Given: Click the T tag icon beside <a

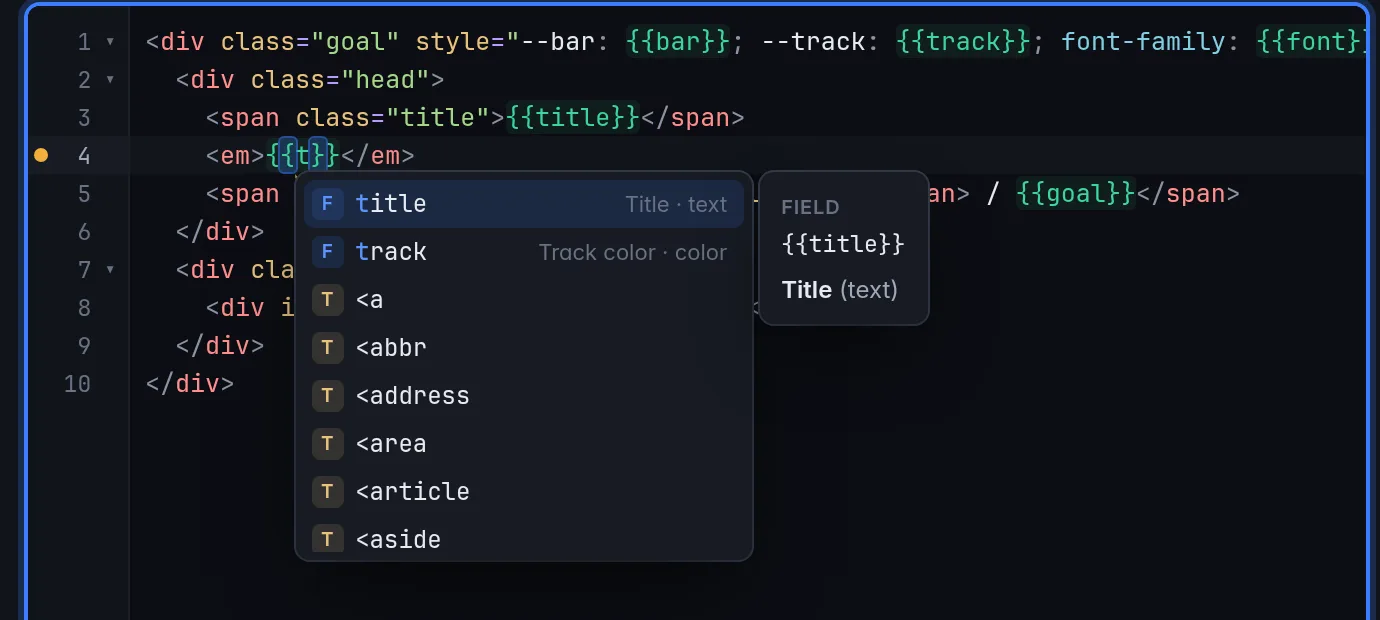Looking at the screenshot, I should pos(327,300).
